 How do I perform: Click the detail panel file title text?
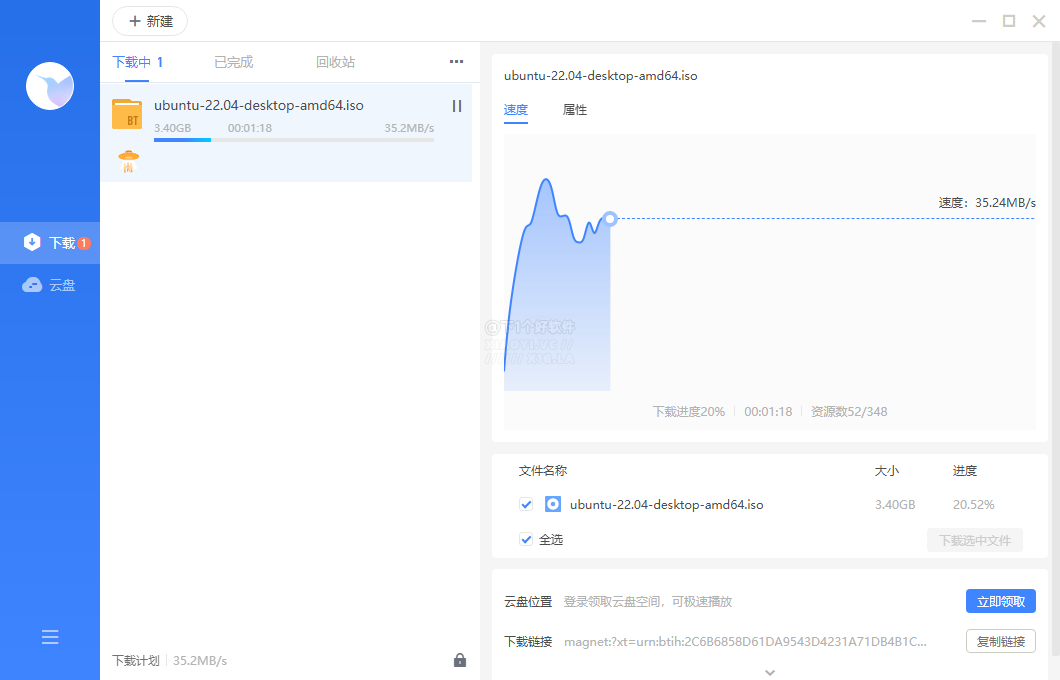[x=600, y=76]
